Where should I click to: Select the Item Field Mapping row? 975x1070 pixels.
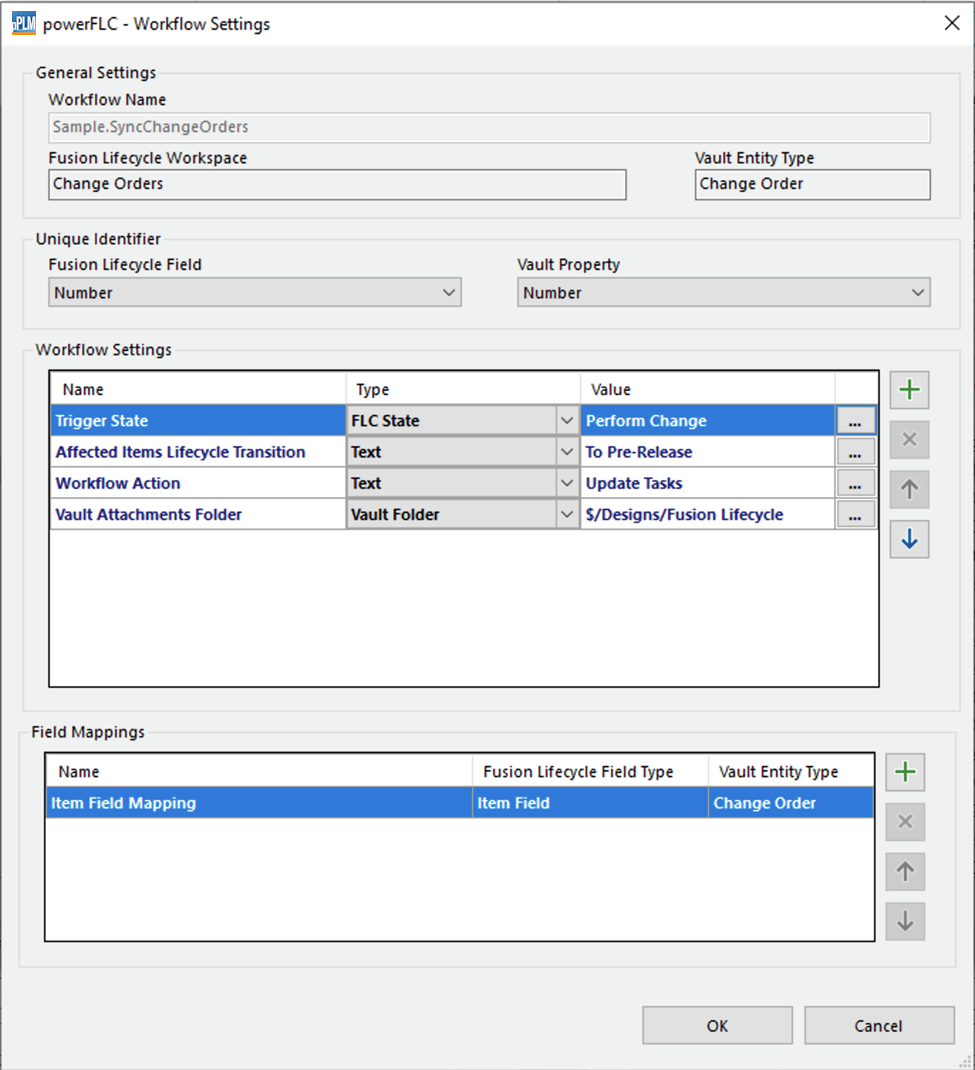coord(258,803)
